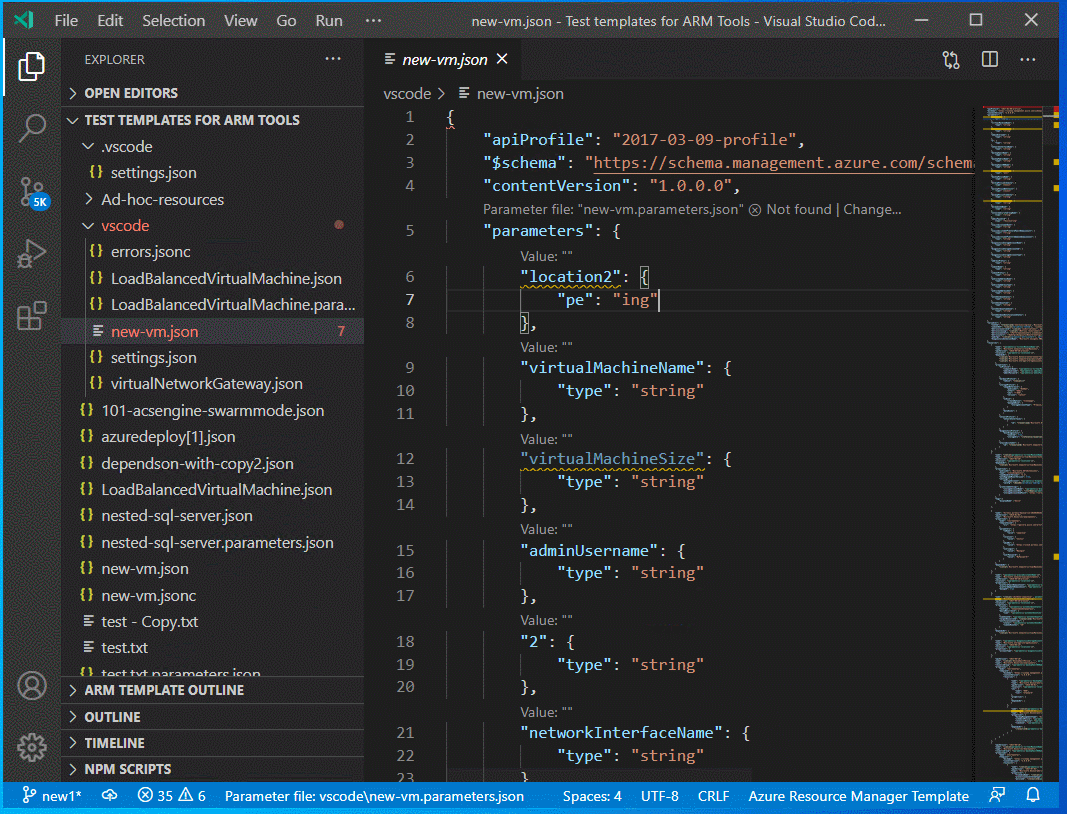Open dependson-with-copy2.json file
The image size is (1067, 814).
pyautogui.click(x=212, y=463)
